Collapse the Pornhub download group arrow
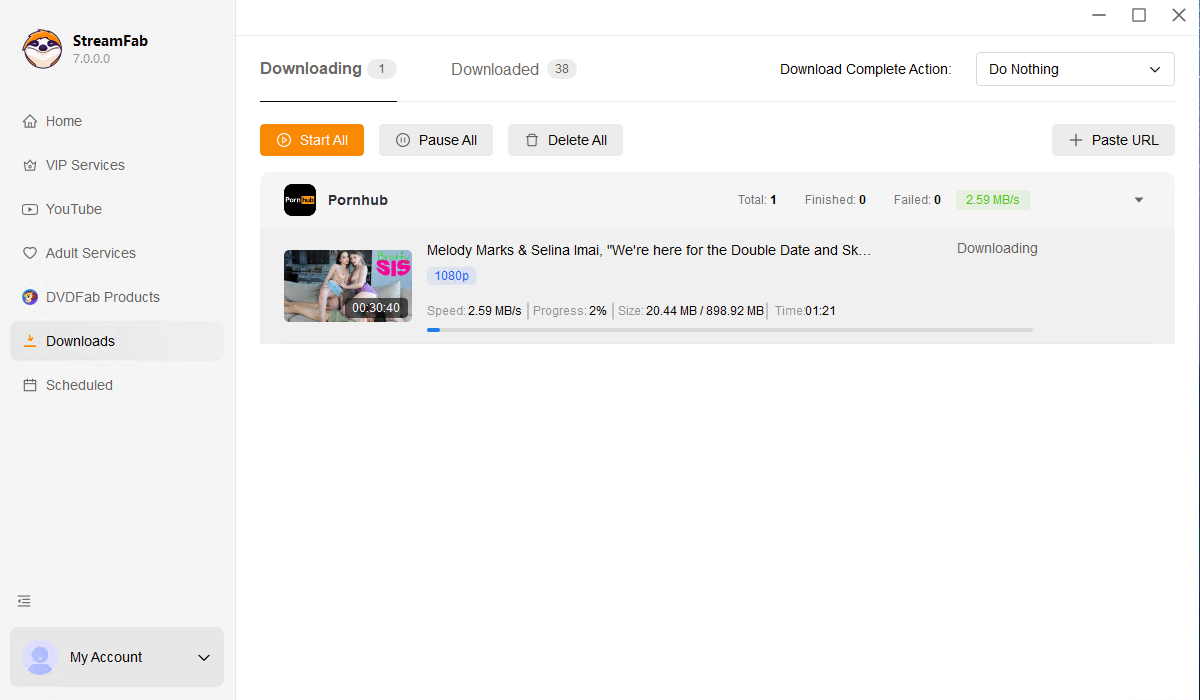This screenshot has height=700, width=1200. click(x=1138, y=200)
